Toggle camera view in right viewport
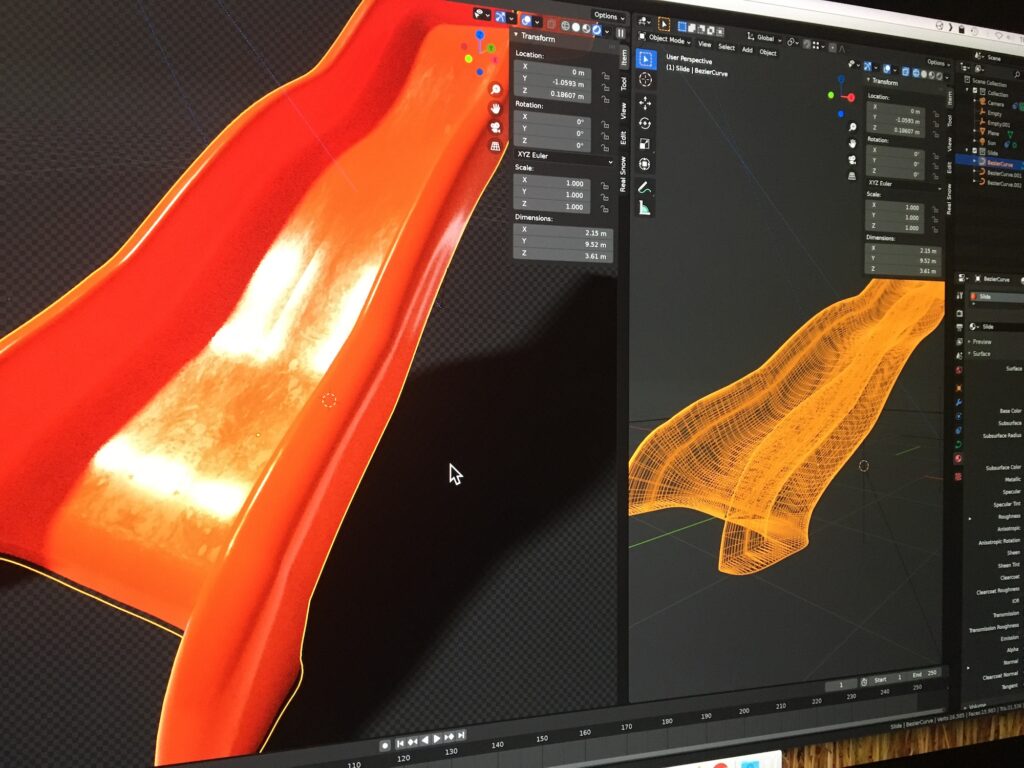1024x768 pixels. pyautogui.click(x=852, y=159)
